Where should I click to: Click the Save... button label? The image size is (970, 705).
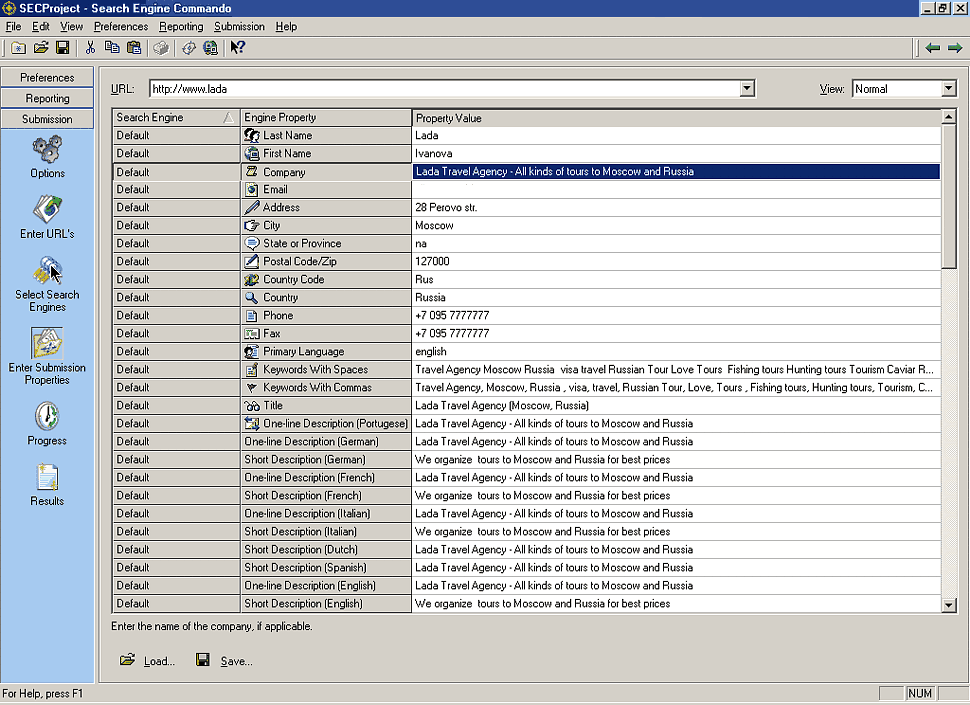click(236, 661)
